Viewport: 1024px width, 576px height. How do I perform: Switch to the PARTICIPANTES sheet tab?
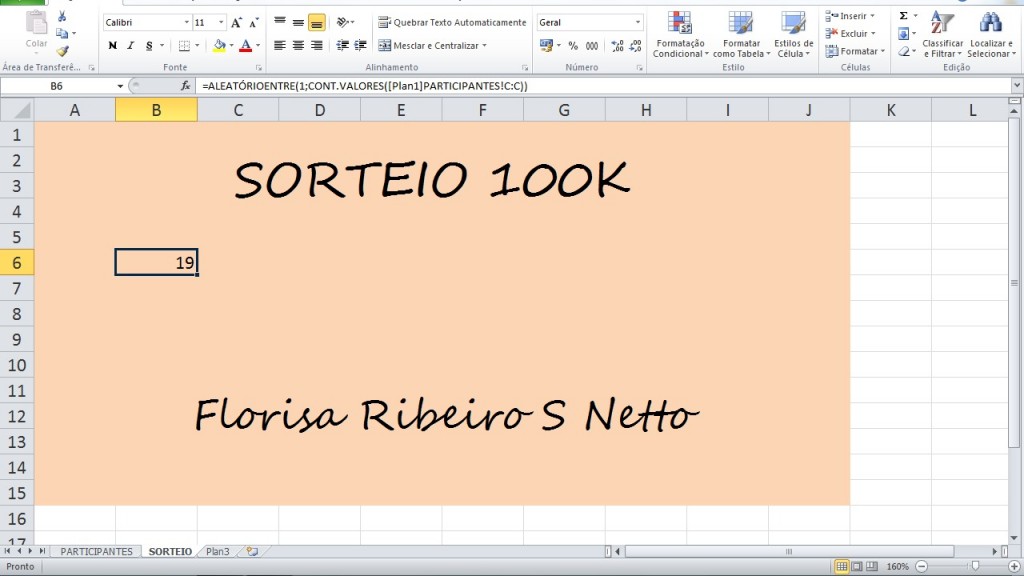[96, 550]
